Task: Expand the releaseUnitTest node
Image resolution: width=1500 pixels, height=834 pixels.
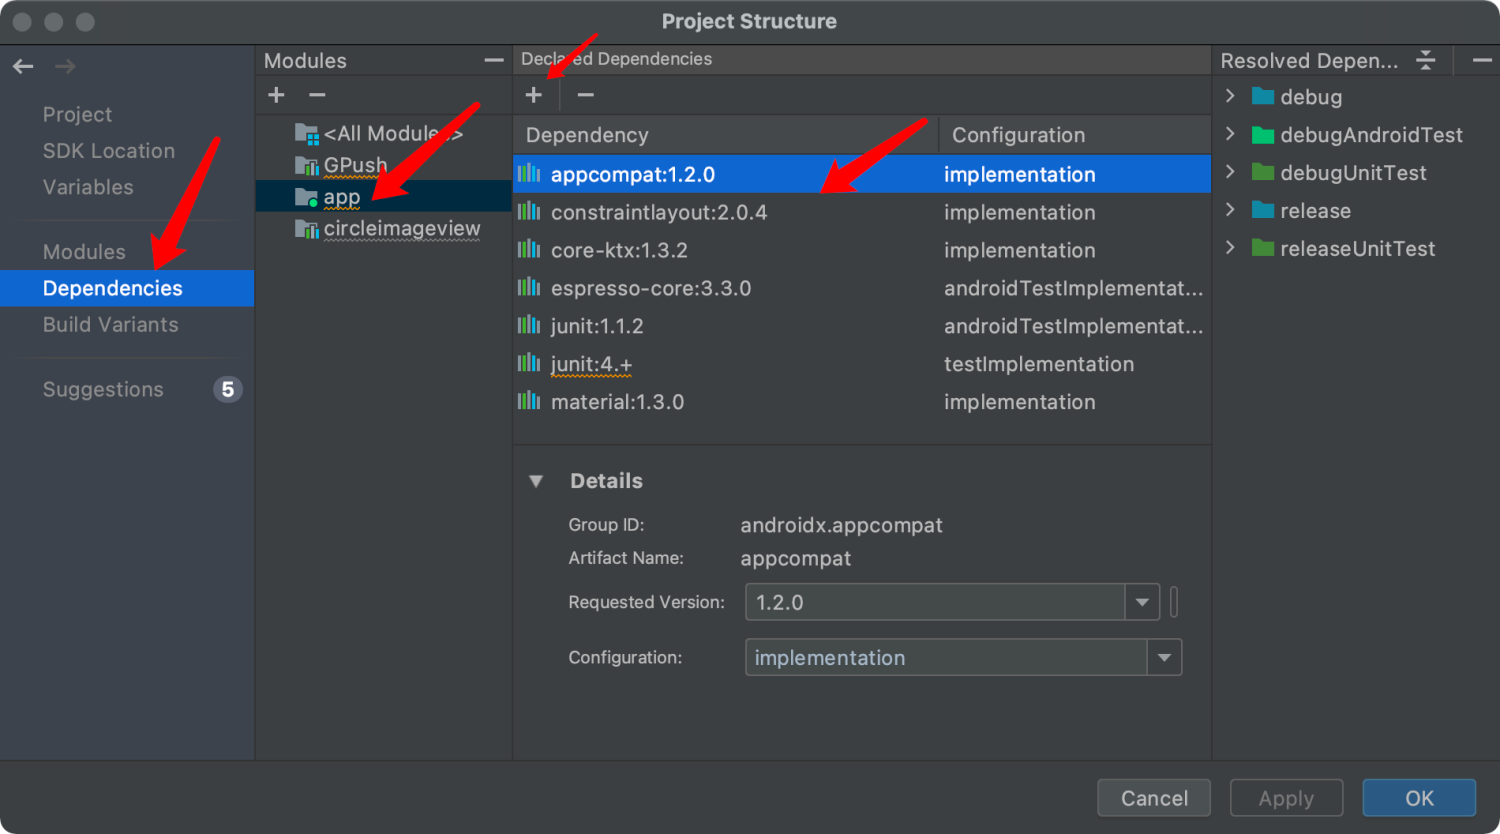Action: pos(1231,248)
